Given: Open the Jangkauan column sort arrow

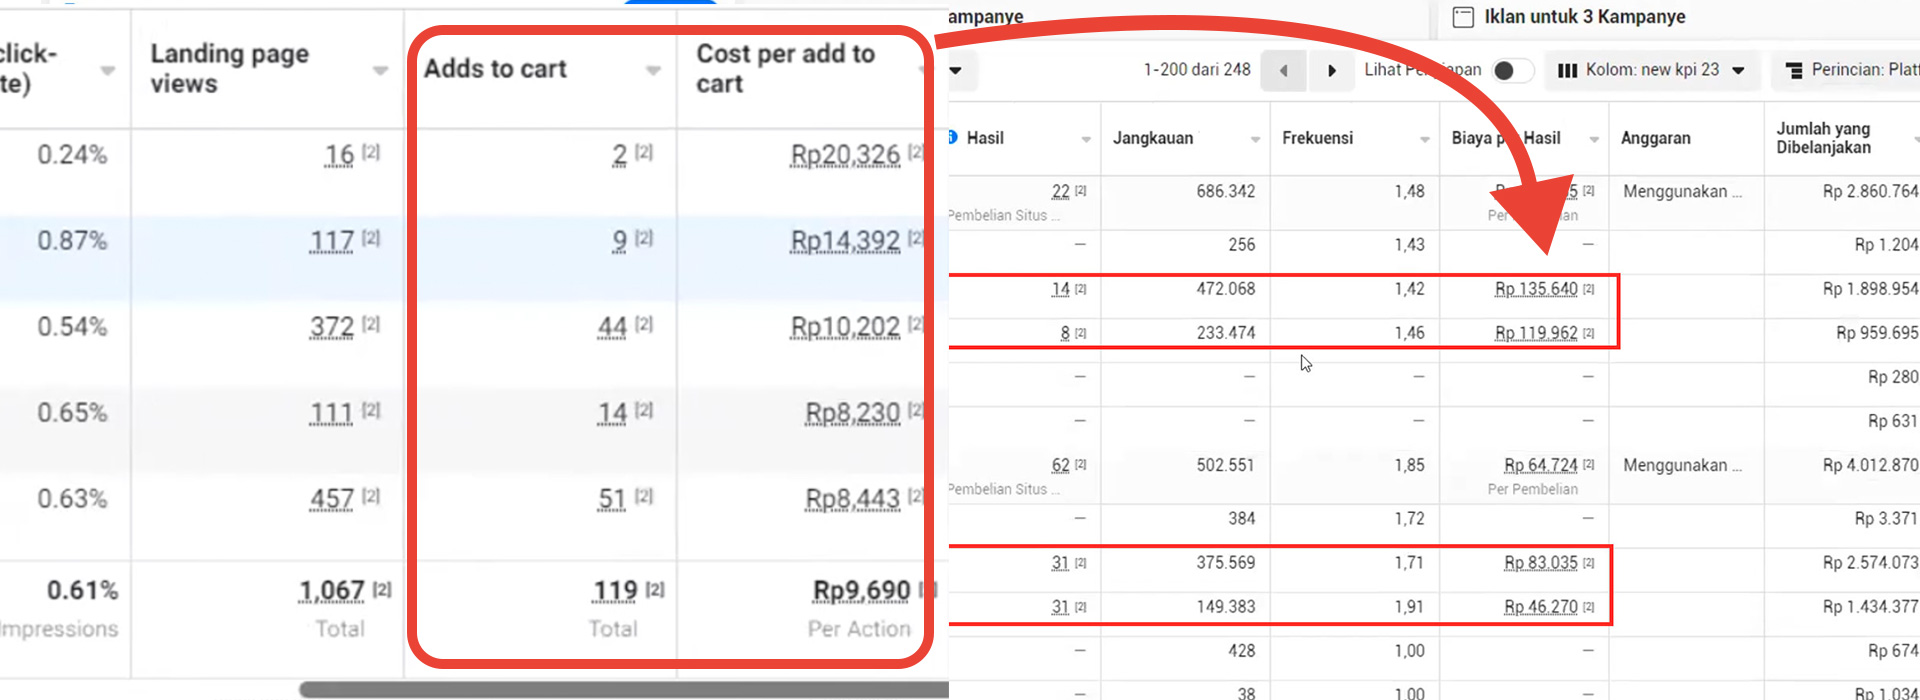Looking at the screenshot, I should tap(1255, 139).
